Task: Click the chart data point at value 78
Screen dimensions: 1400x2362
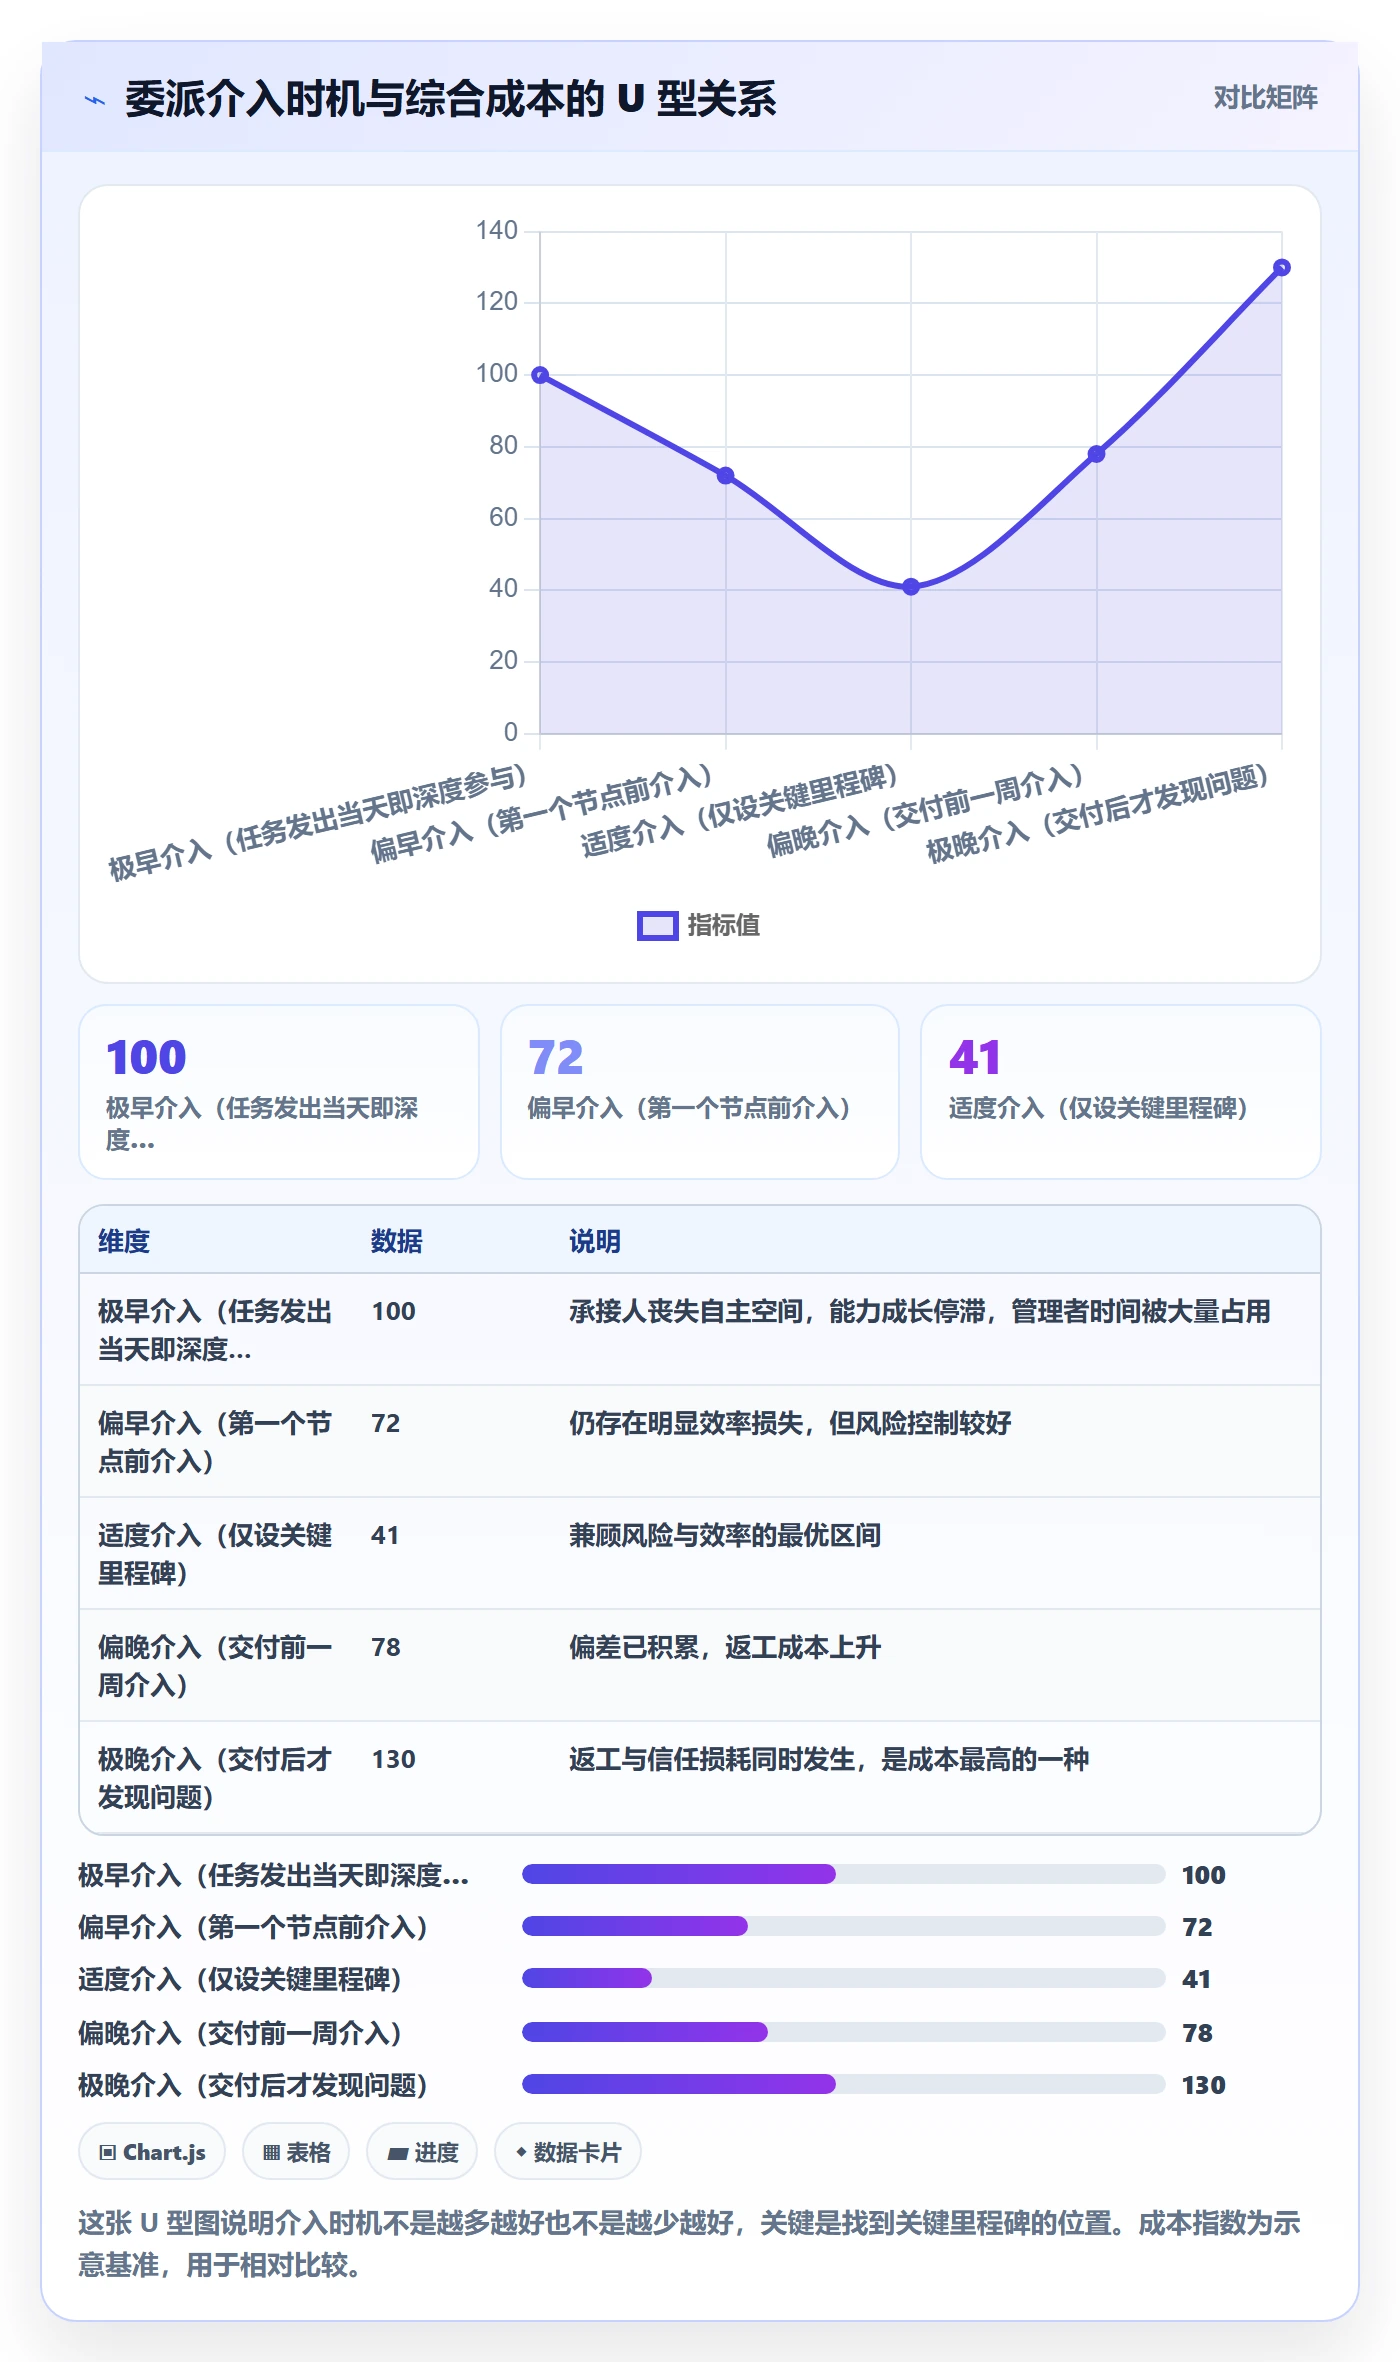Action: coord(1096,454)
